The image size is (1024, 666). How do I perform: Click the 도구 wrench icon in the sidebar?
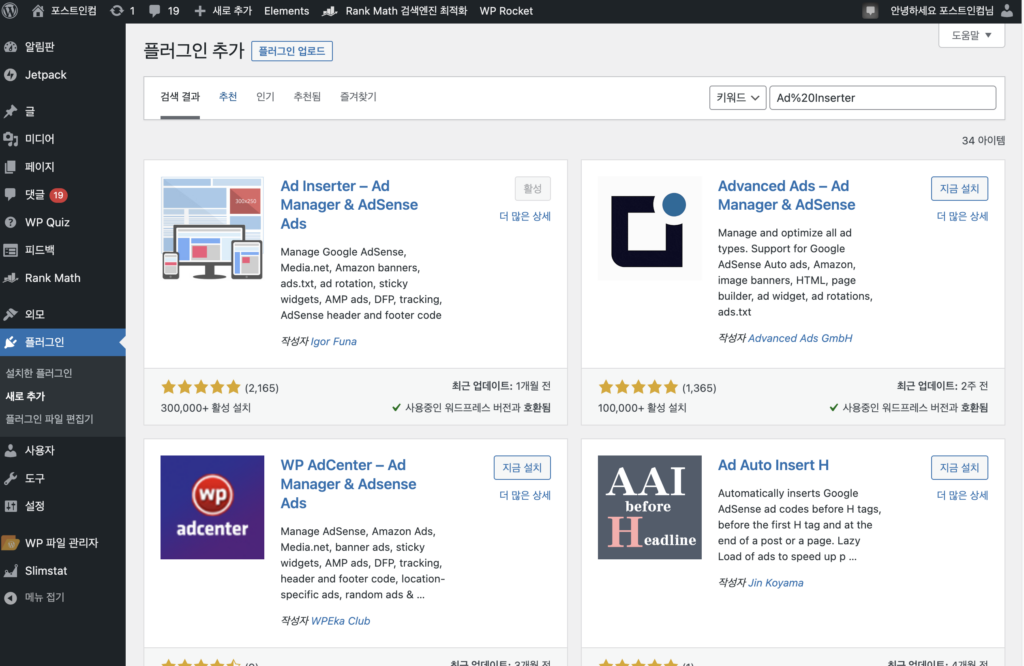tap(10, 479)
